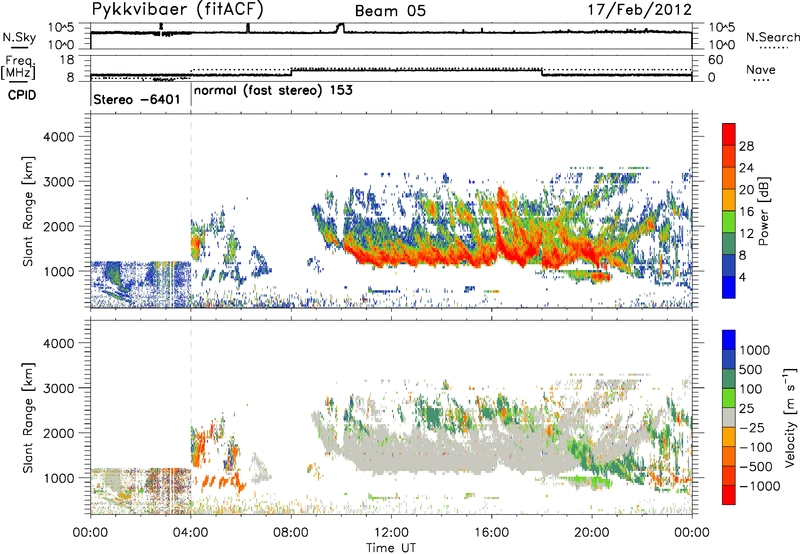
Task: Click the 500 label on Velocity colorbar
Action: 751,370
